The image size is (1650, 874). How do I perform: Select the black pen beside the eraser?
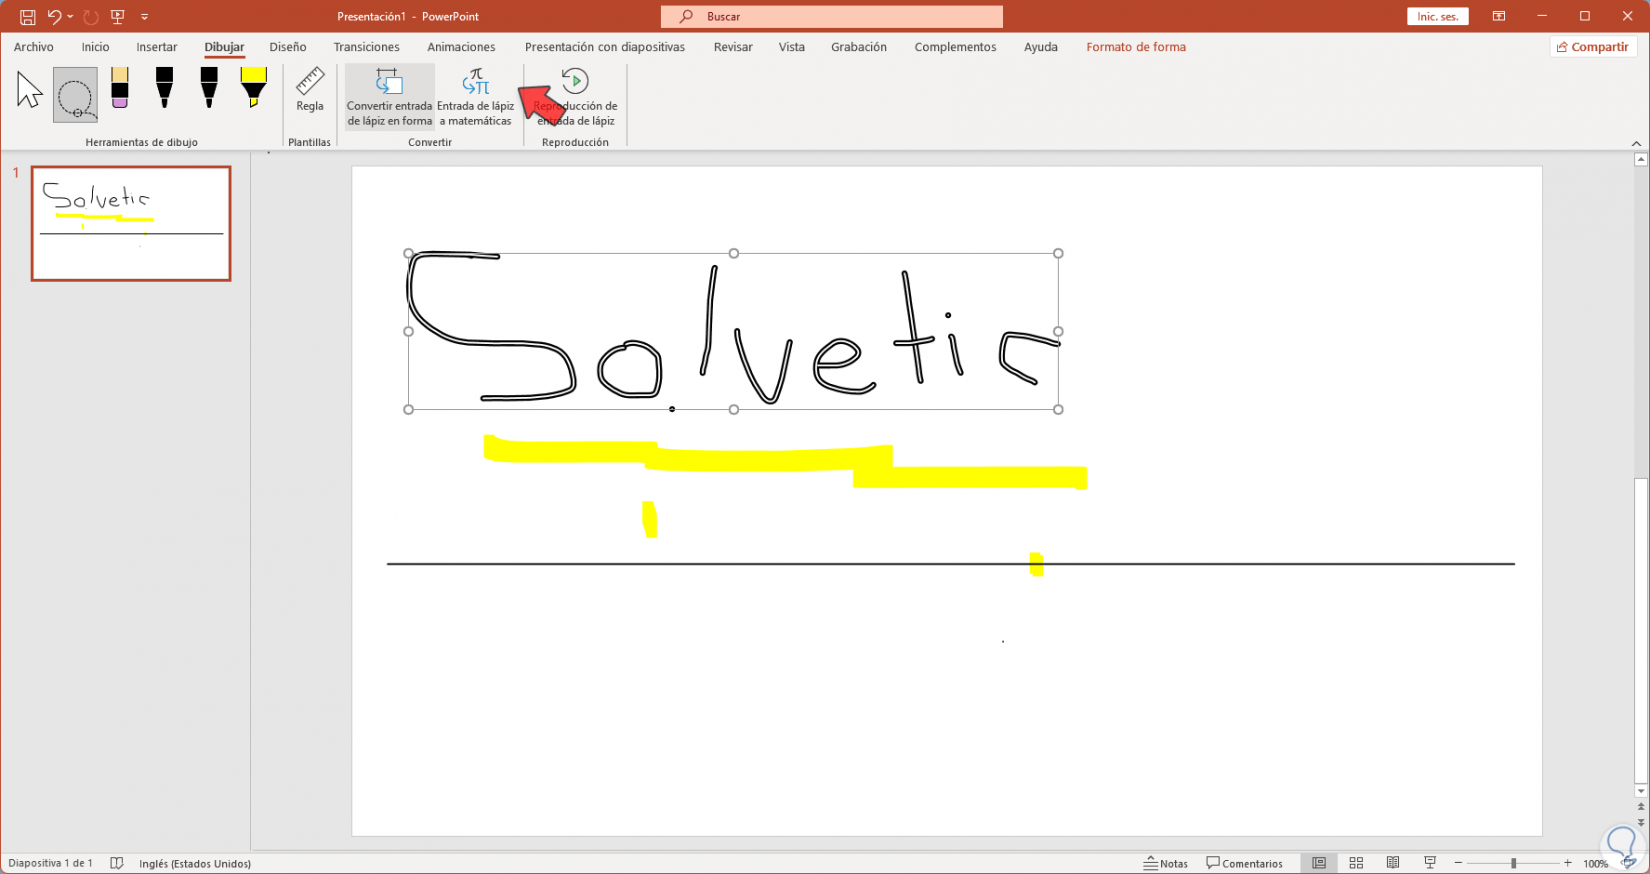(x=164, y=88)
